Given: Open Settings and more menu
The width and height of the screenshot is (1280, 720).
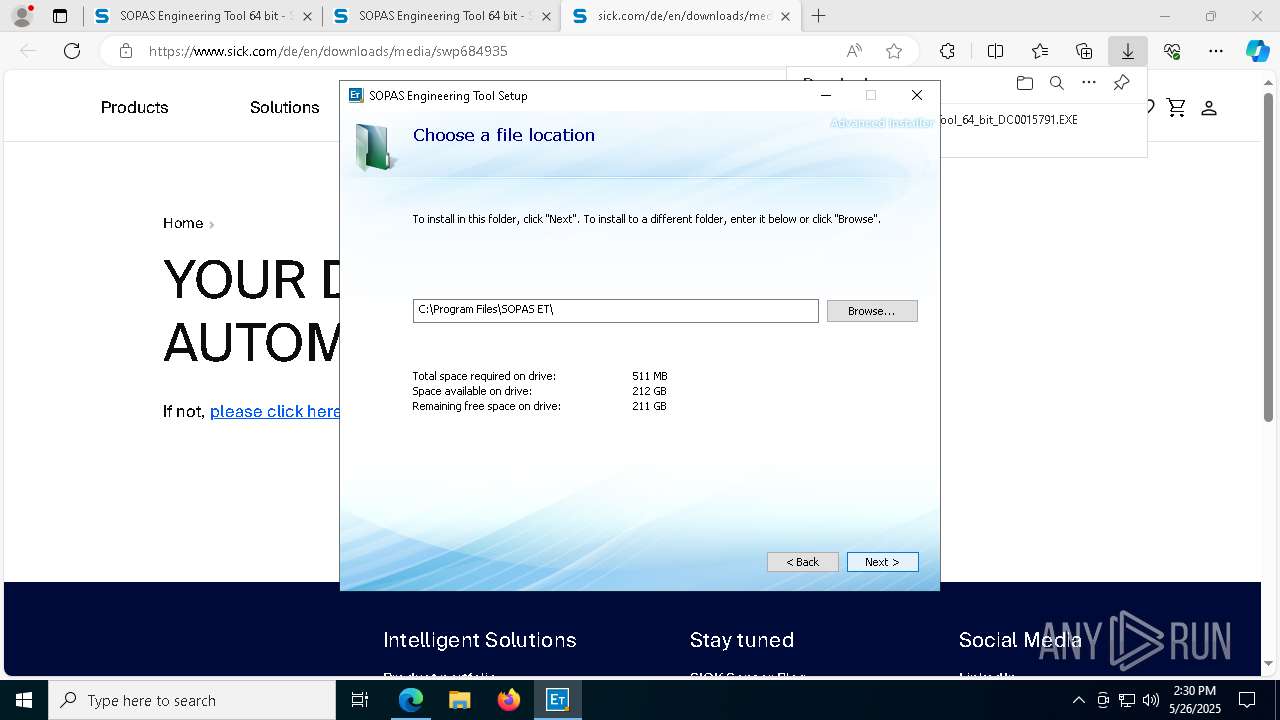Looking at the screenshot, I should 1216,51.
